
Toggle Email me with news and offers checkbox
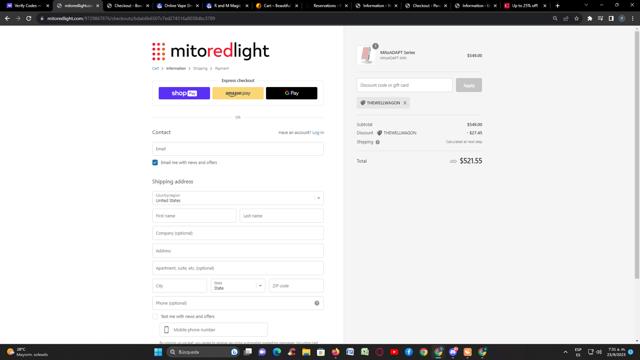tap(155, 162)
